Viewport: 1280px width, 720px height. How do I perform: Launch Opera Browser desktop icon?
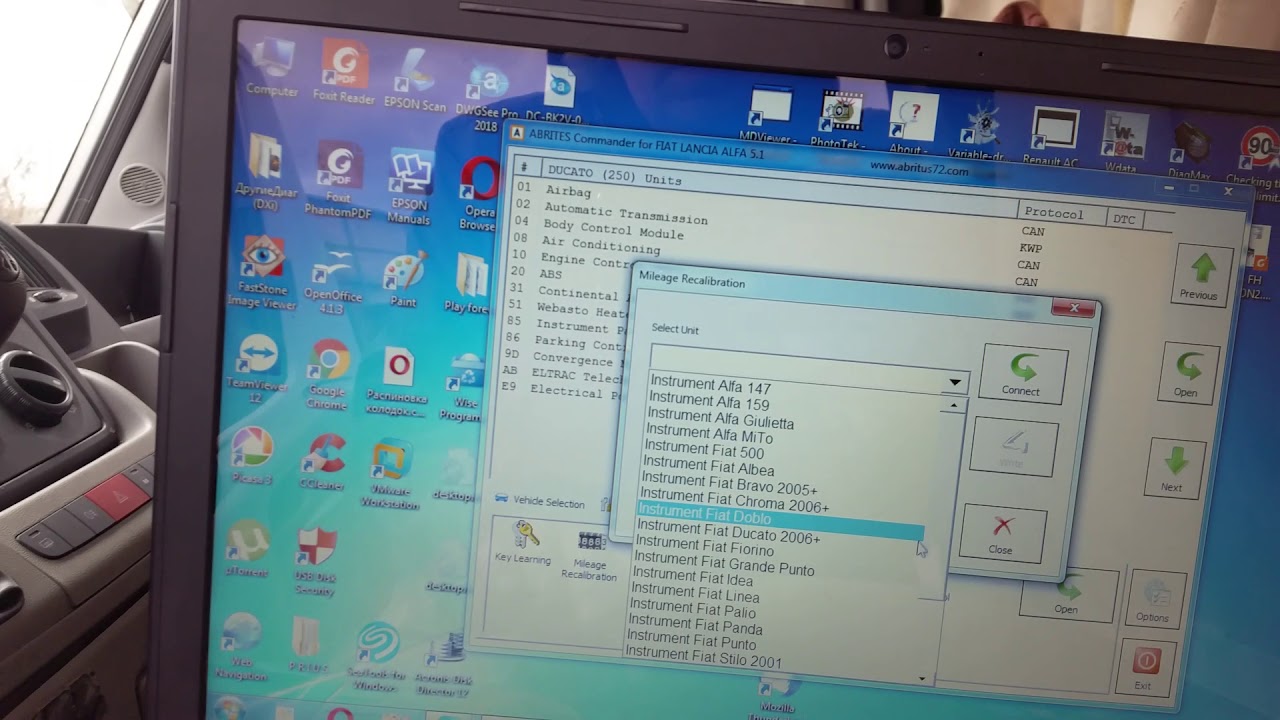tap(479, 194)
